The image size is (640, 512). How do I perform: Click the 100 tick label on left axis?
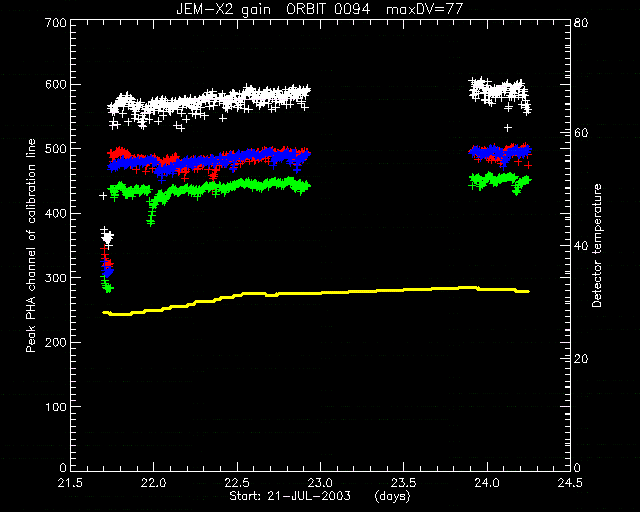[x=55, y=407]
